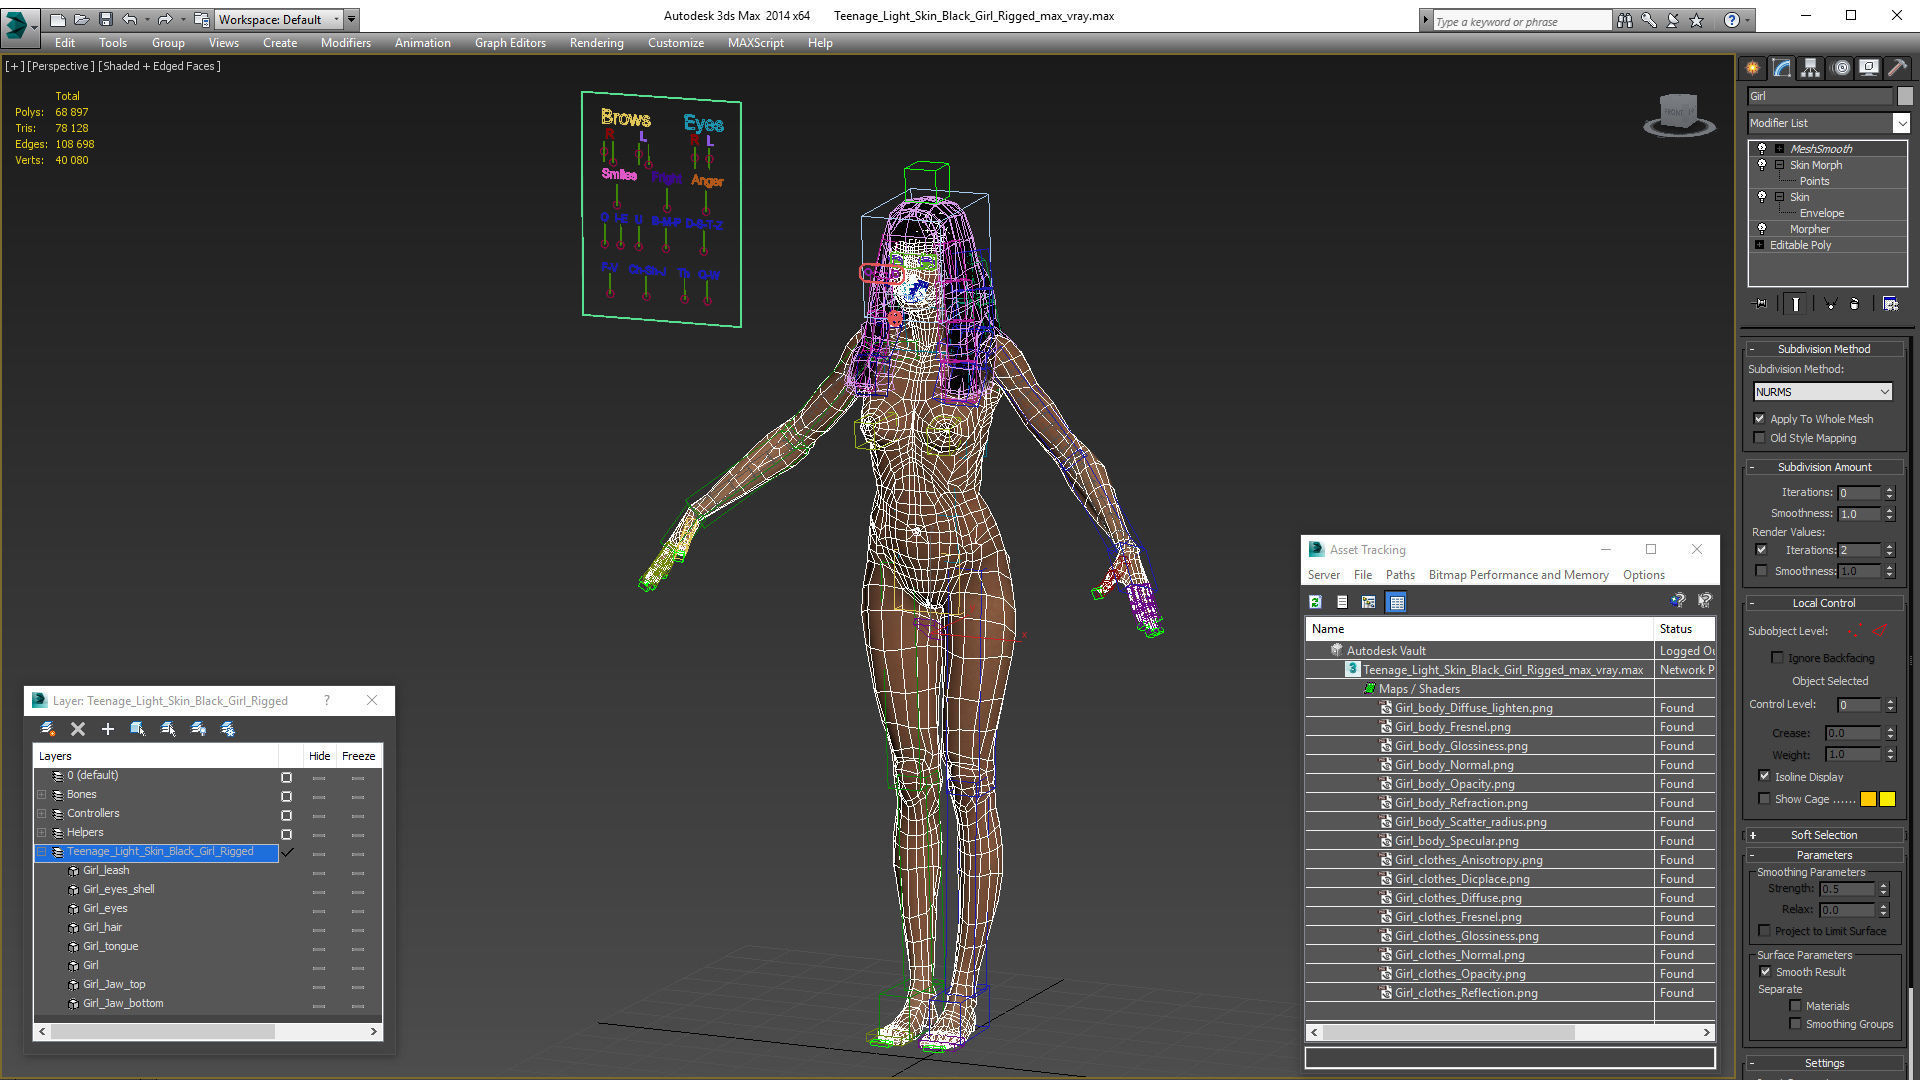The height and width of the screenshot is (1080, 1920).
Task: Toggle Ignore Backfacing checkbox
Action: pyautogui.click(x=1777, y=658)
